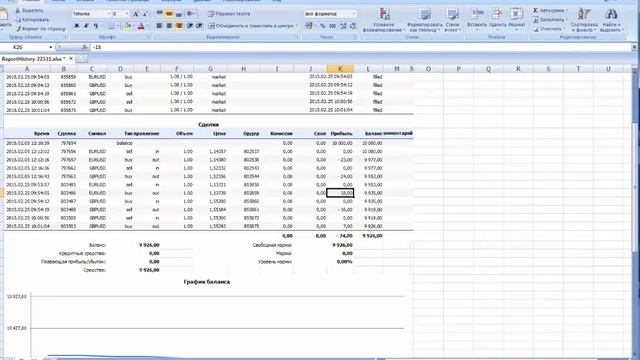Image resolution: width=640 pixels, height=360 pixels.
Task: Expand the formula bar with its right-end arrow
Action: pyautogui.click(x=634, y=47)
